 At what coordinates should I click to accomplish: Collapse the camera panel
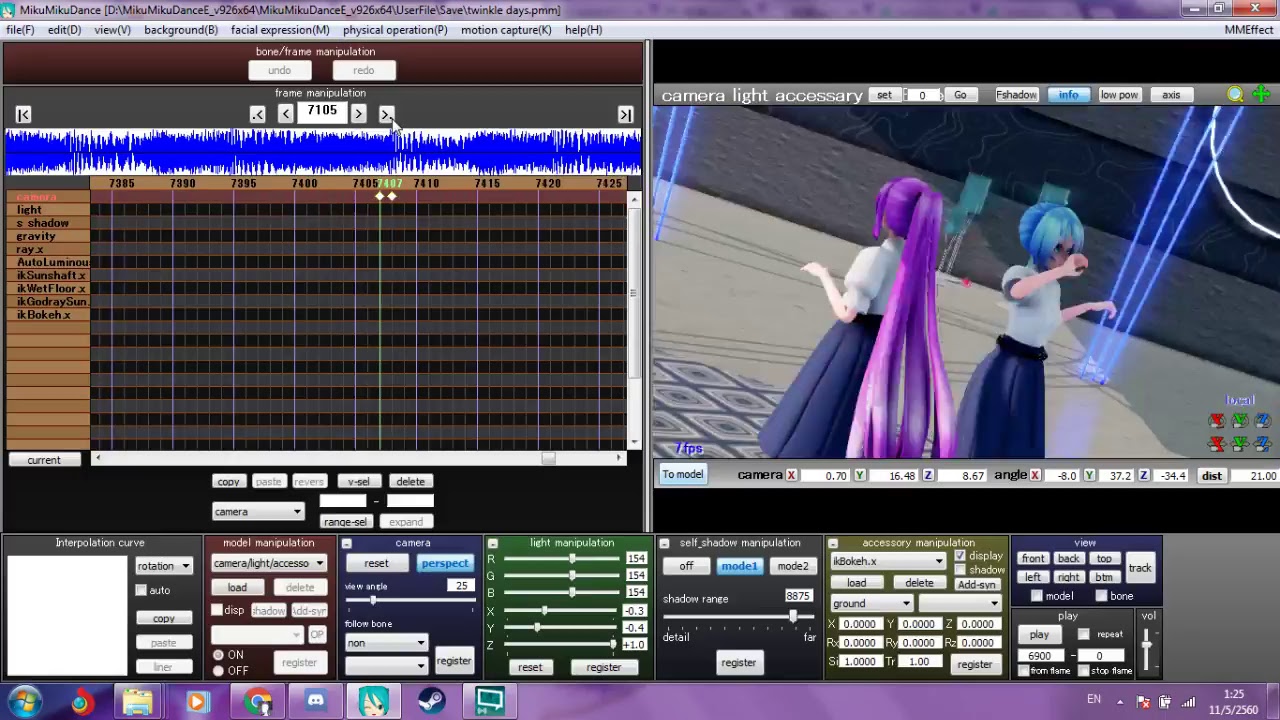[x=347, y=544]
